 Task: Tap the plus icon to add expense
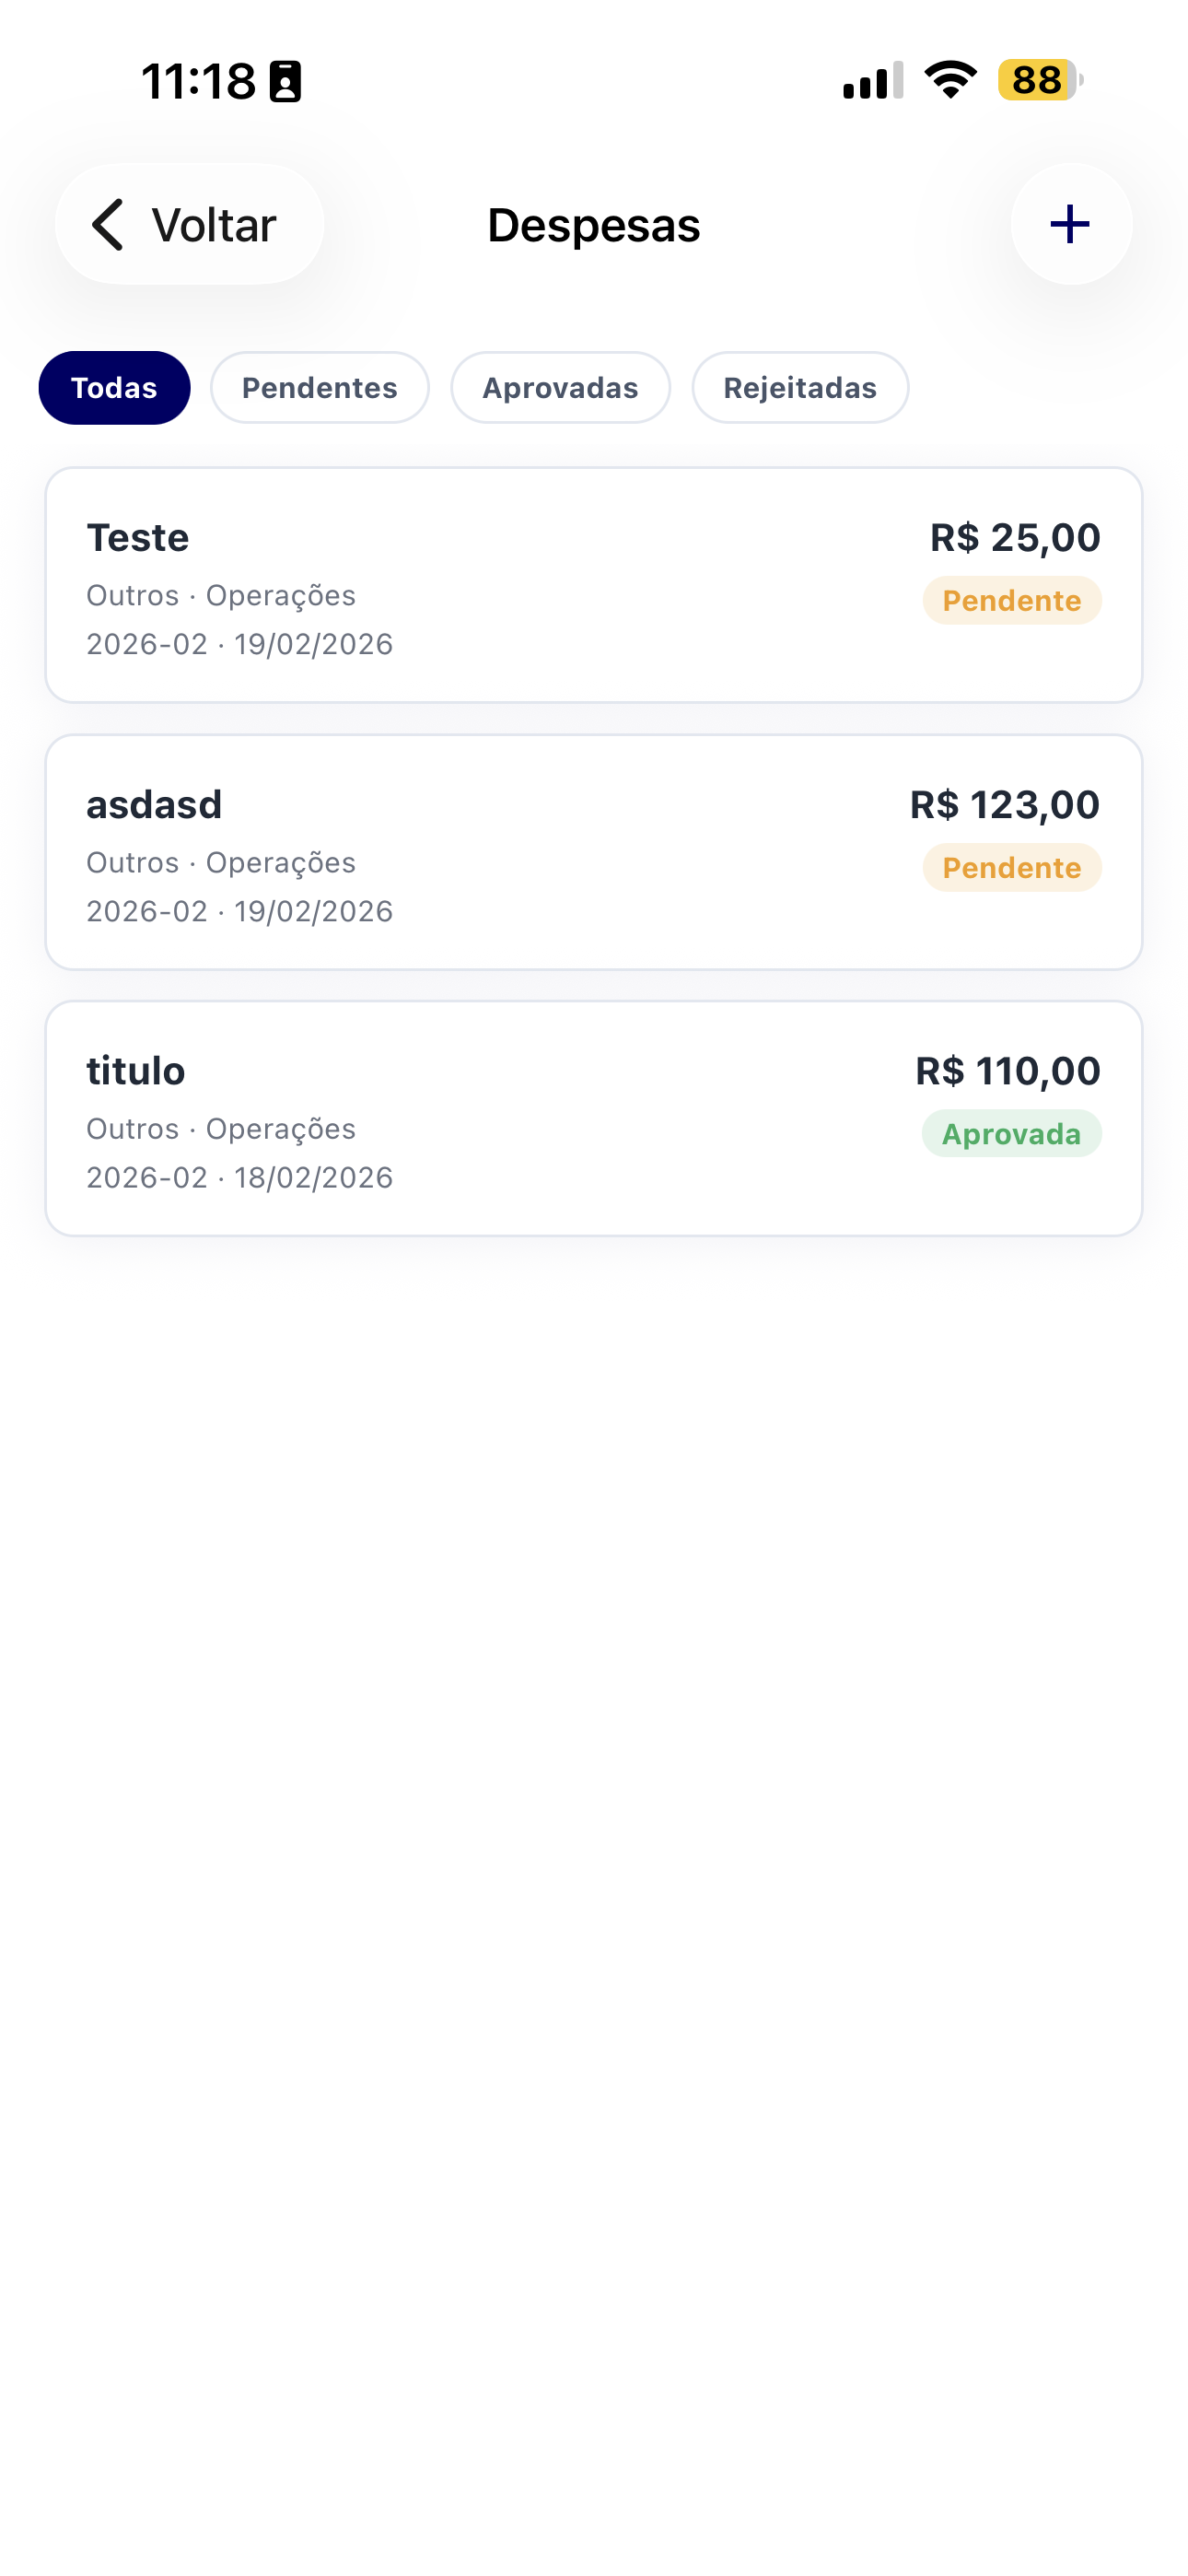[x=1070, y=224]
